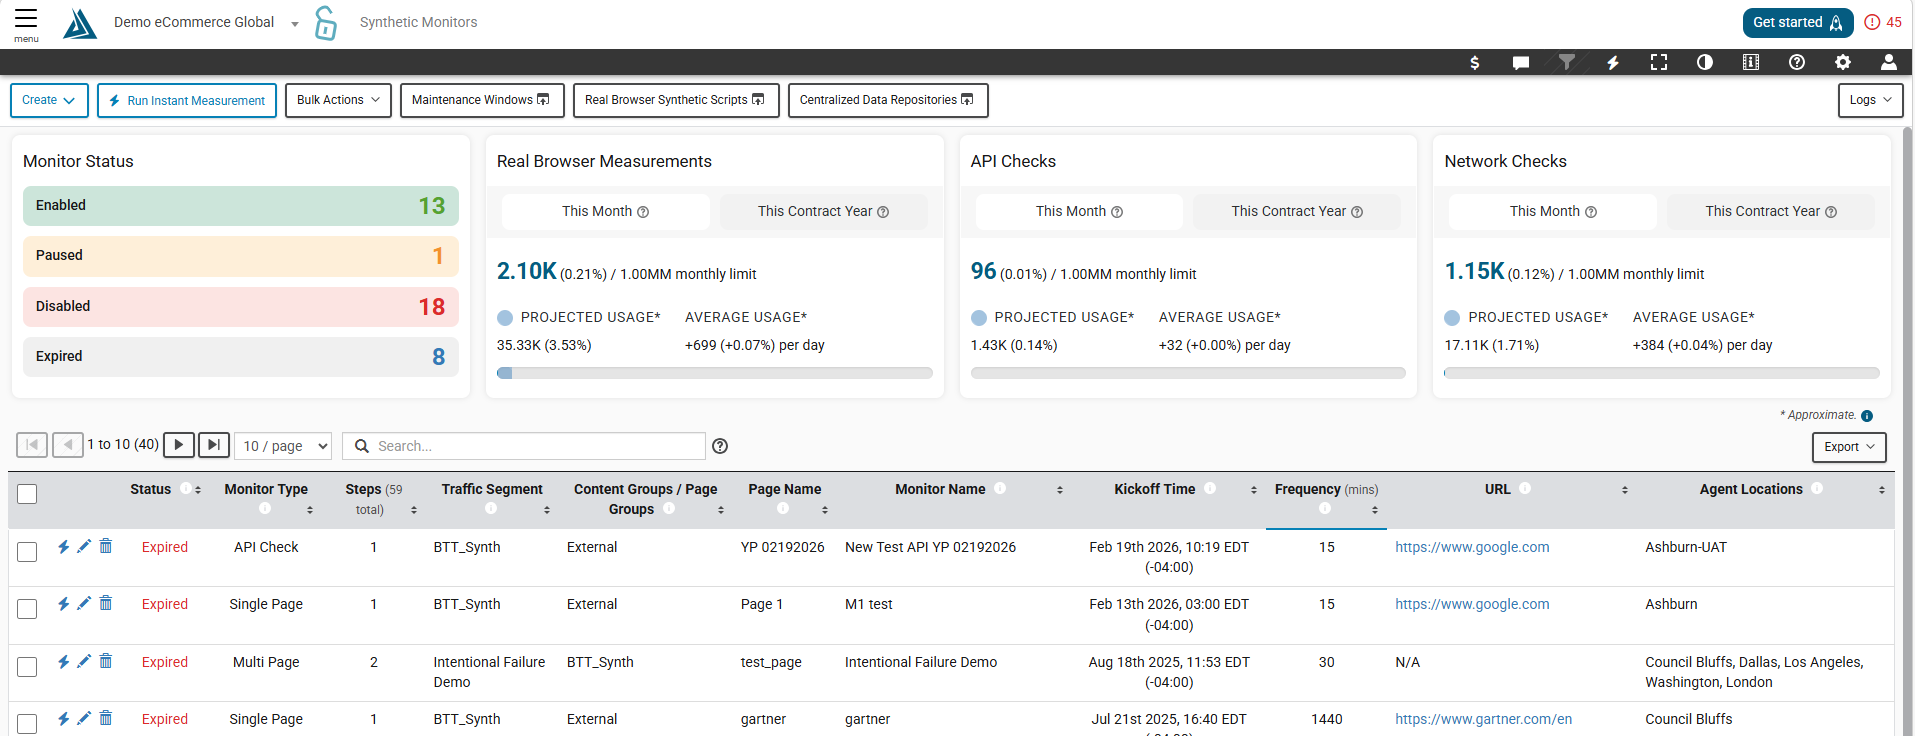The image size is (1915, 736).
Task: Jump to last page of monitors
Action: (214, 445)
